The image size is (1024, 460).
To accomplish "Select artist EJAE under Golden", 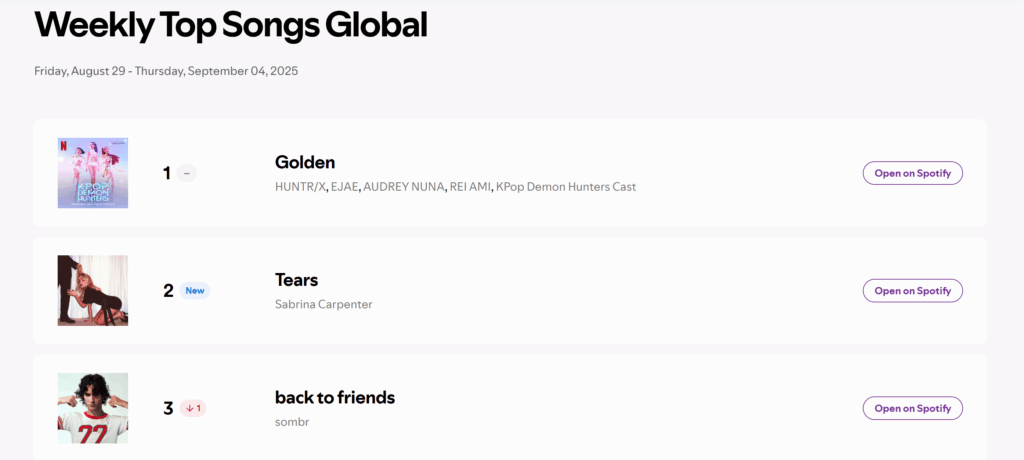I will pos(344,187).
